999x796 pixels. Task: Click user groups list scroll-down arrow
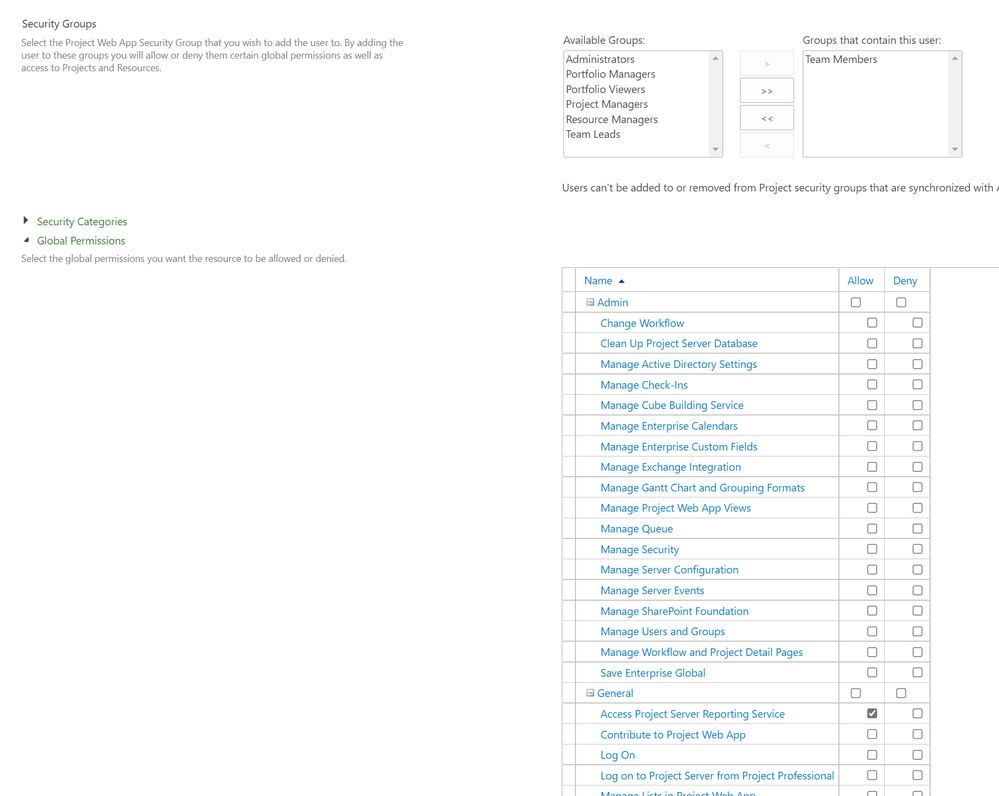954,150
